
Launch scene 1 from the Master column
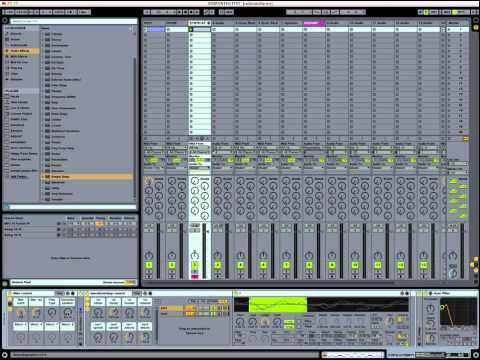(449, 29)
